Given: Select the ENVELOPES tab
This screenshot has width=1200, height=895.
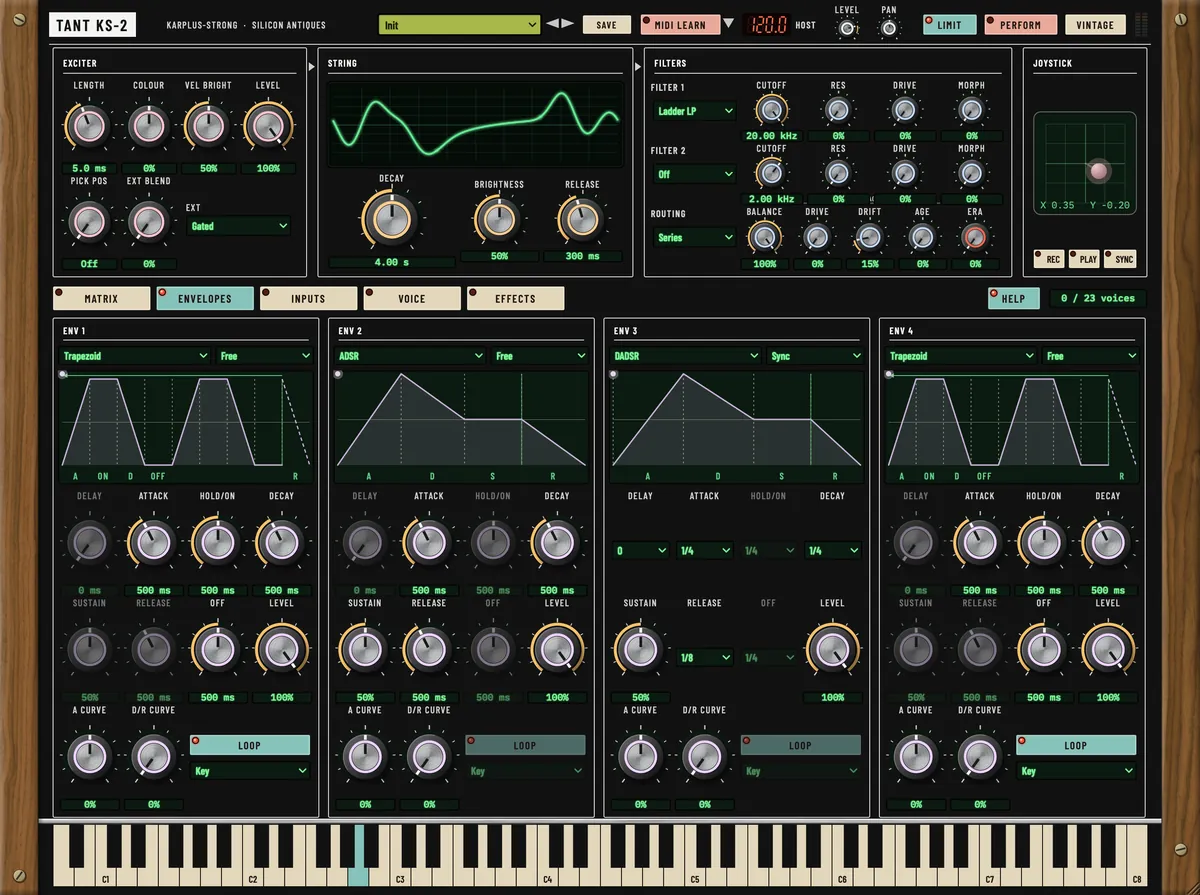Looking at the screenshot, I should tap(205, 298).
